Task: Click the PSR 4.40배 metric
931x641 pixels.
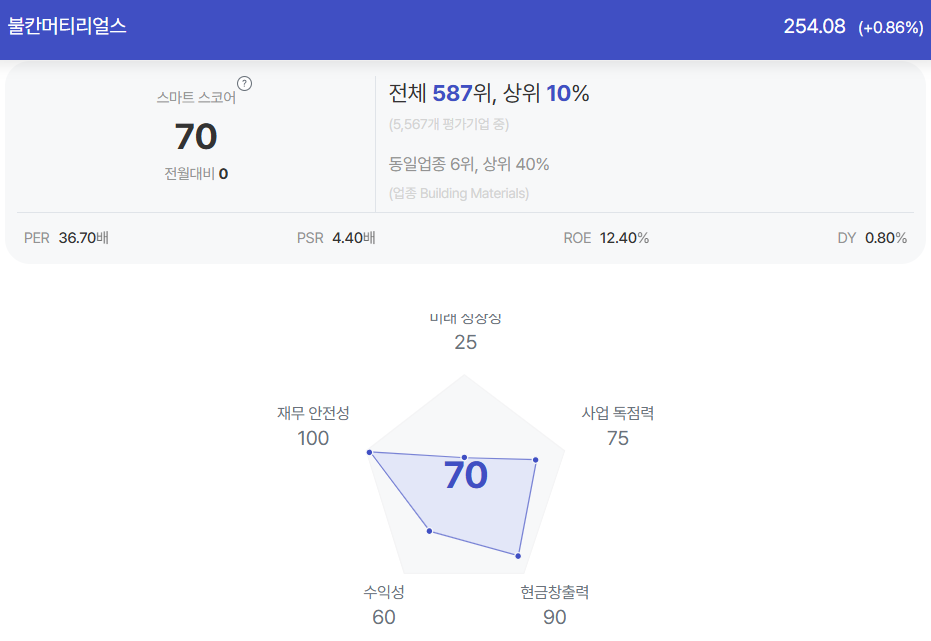Action: 336,238
